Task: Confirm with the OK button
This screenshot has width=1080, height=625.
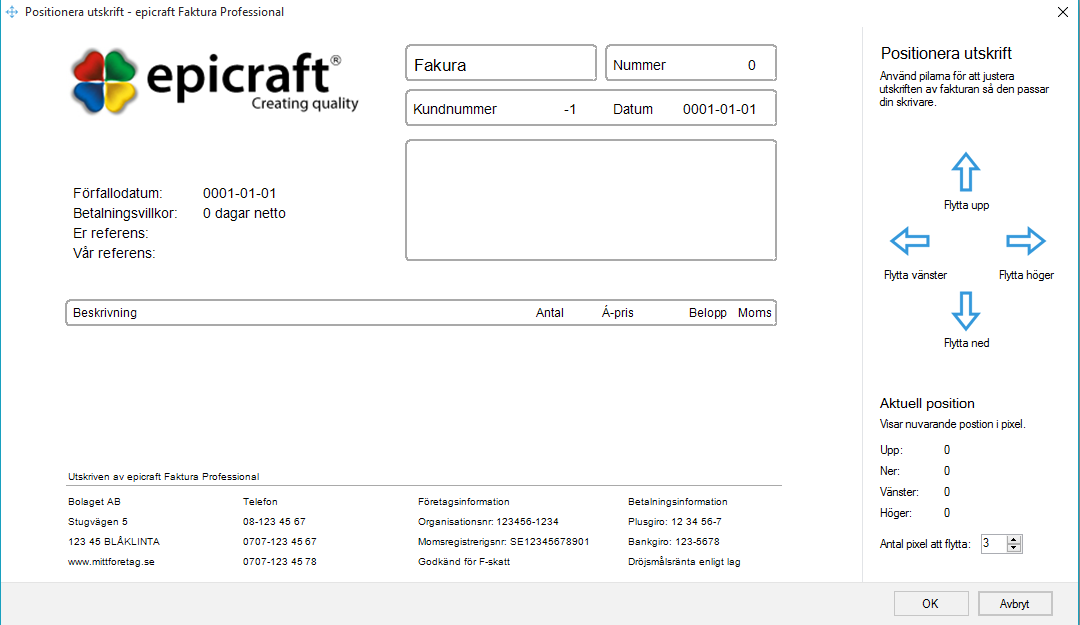Action: [931, 604]
